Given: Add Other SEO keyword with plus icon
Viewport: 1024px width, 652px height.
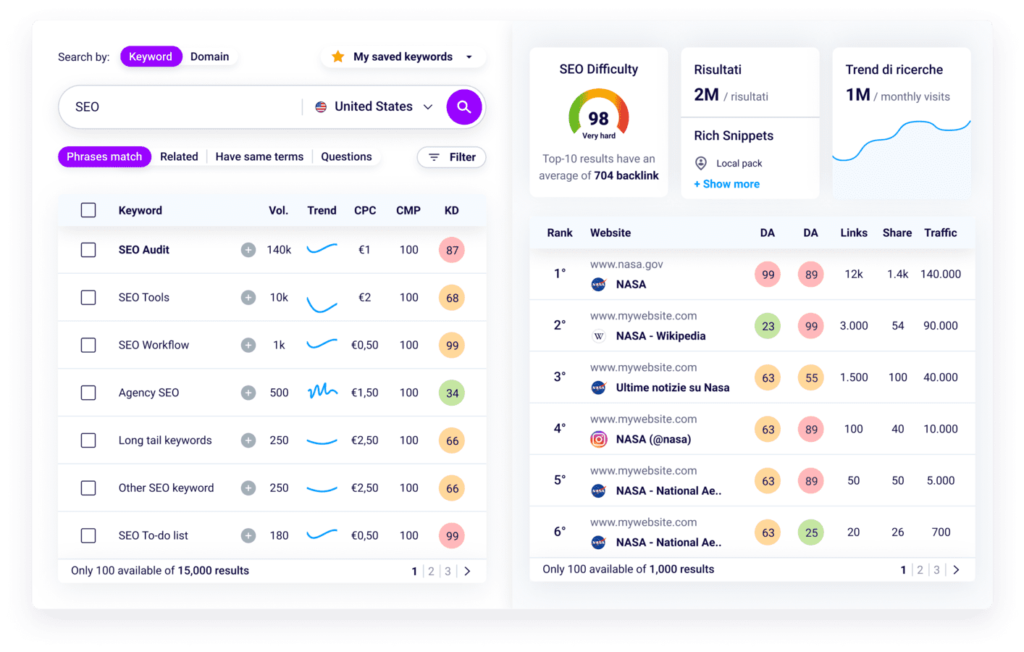Looking at the screenshot, I should click(x=248, y=488).
